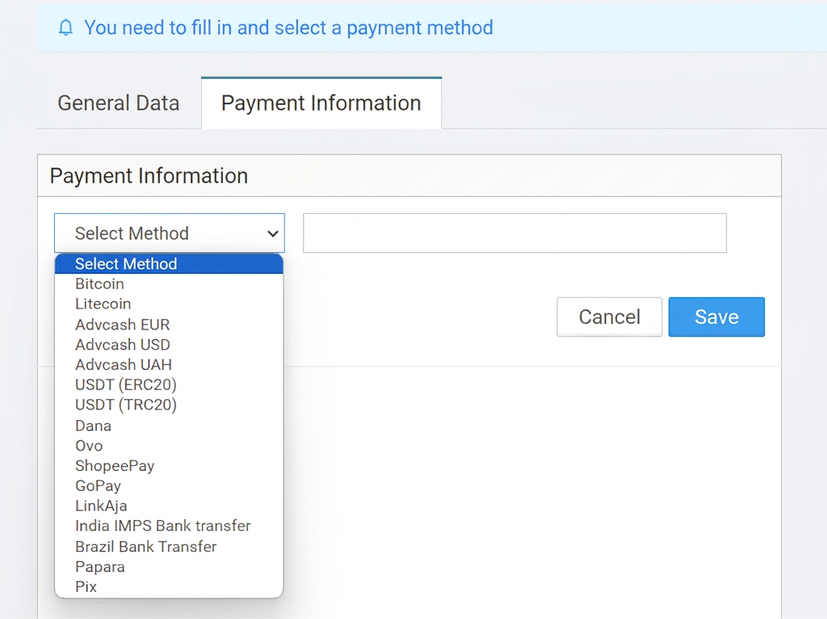Choose Pix payment method
Screen dimensions: 827x619
(169, 587)
